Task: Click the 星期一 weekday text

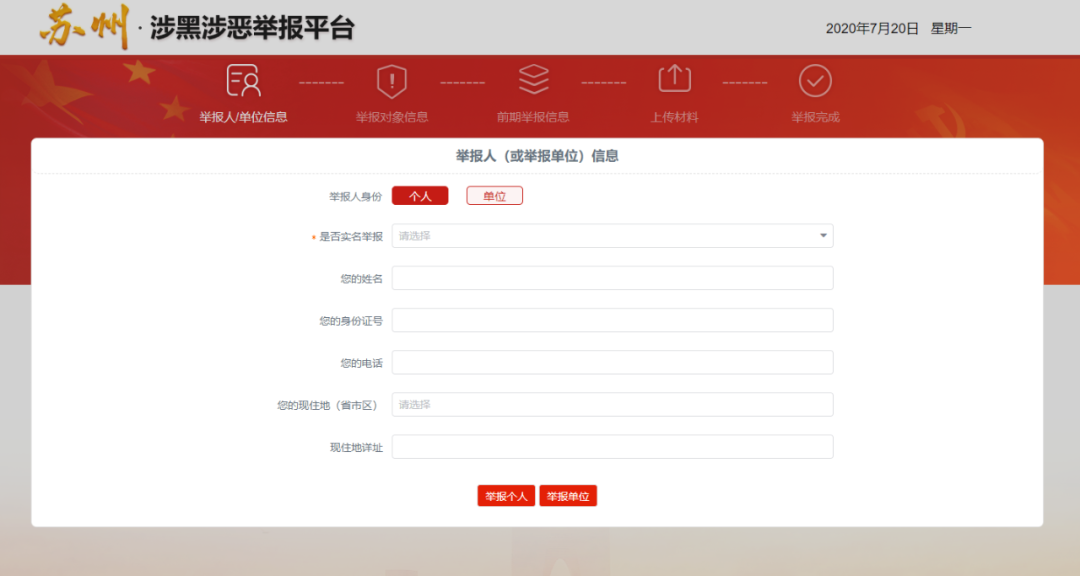Action: 951,28
